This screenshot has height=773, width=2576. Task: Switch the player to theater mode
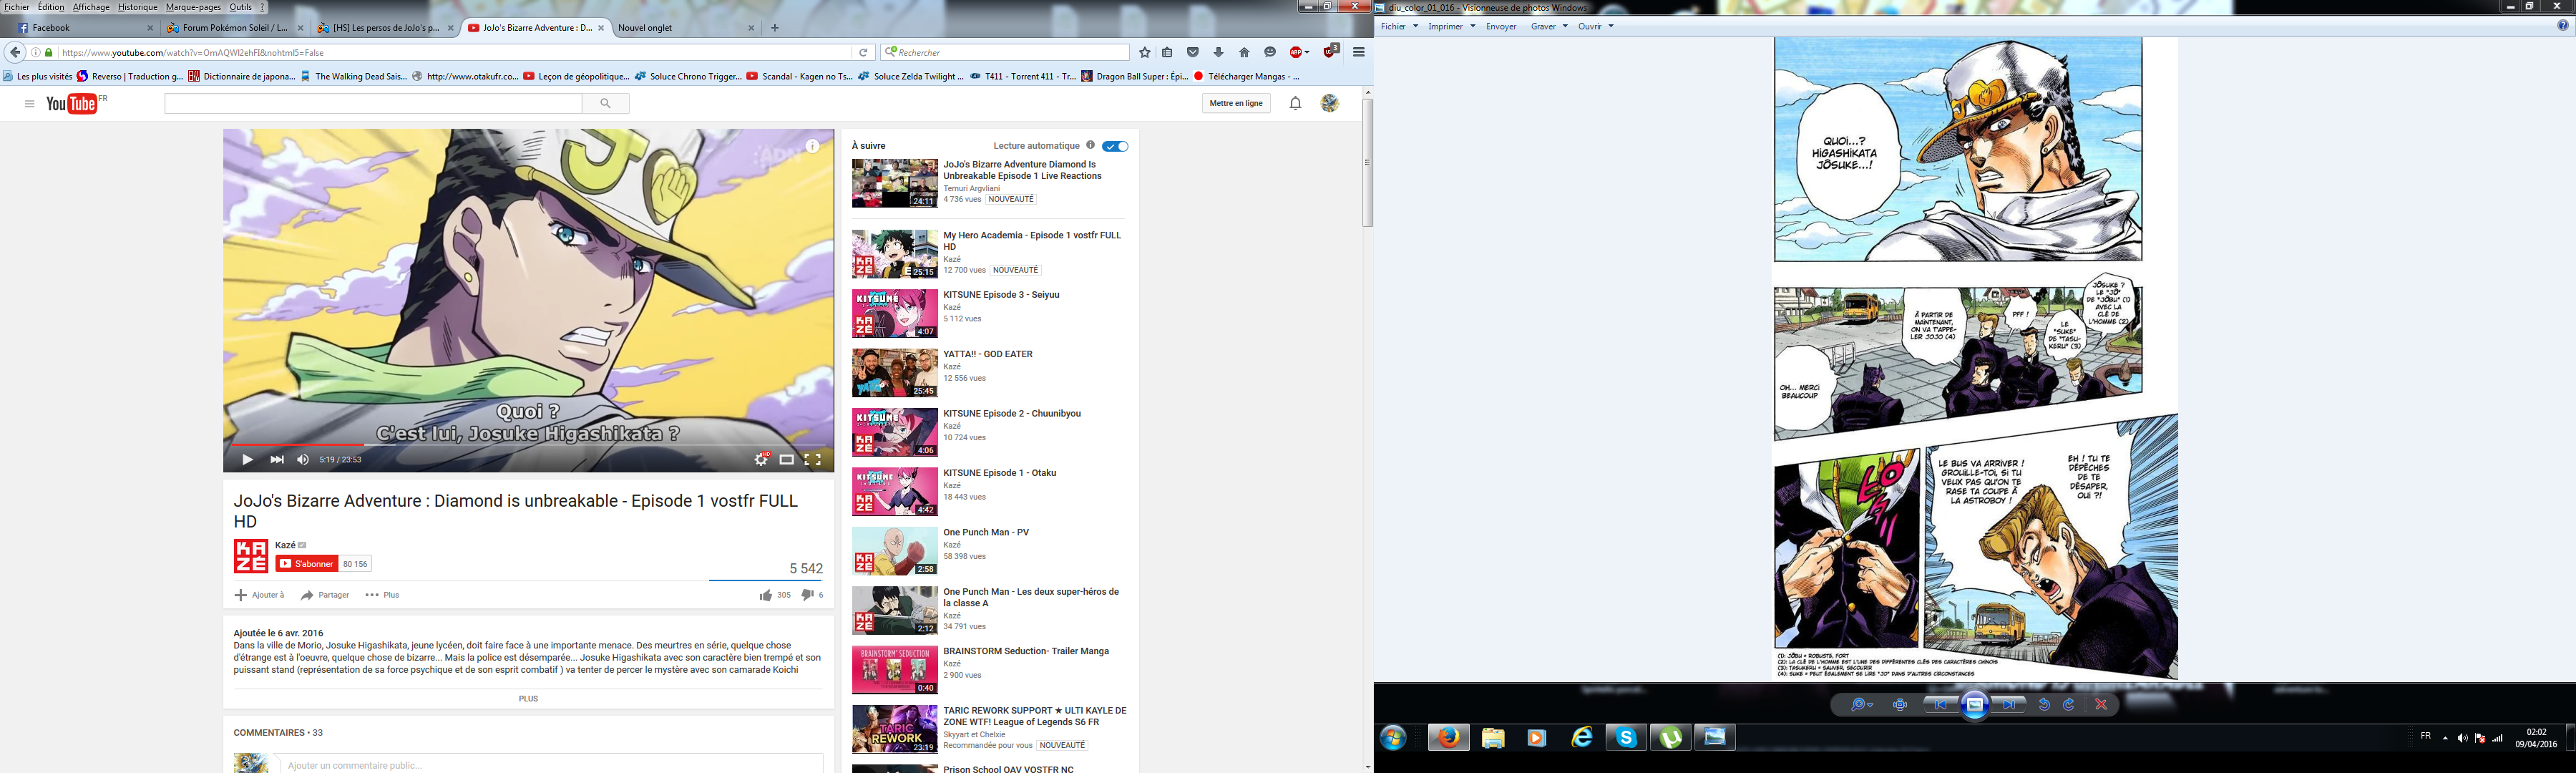787,460
